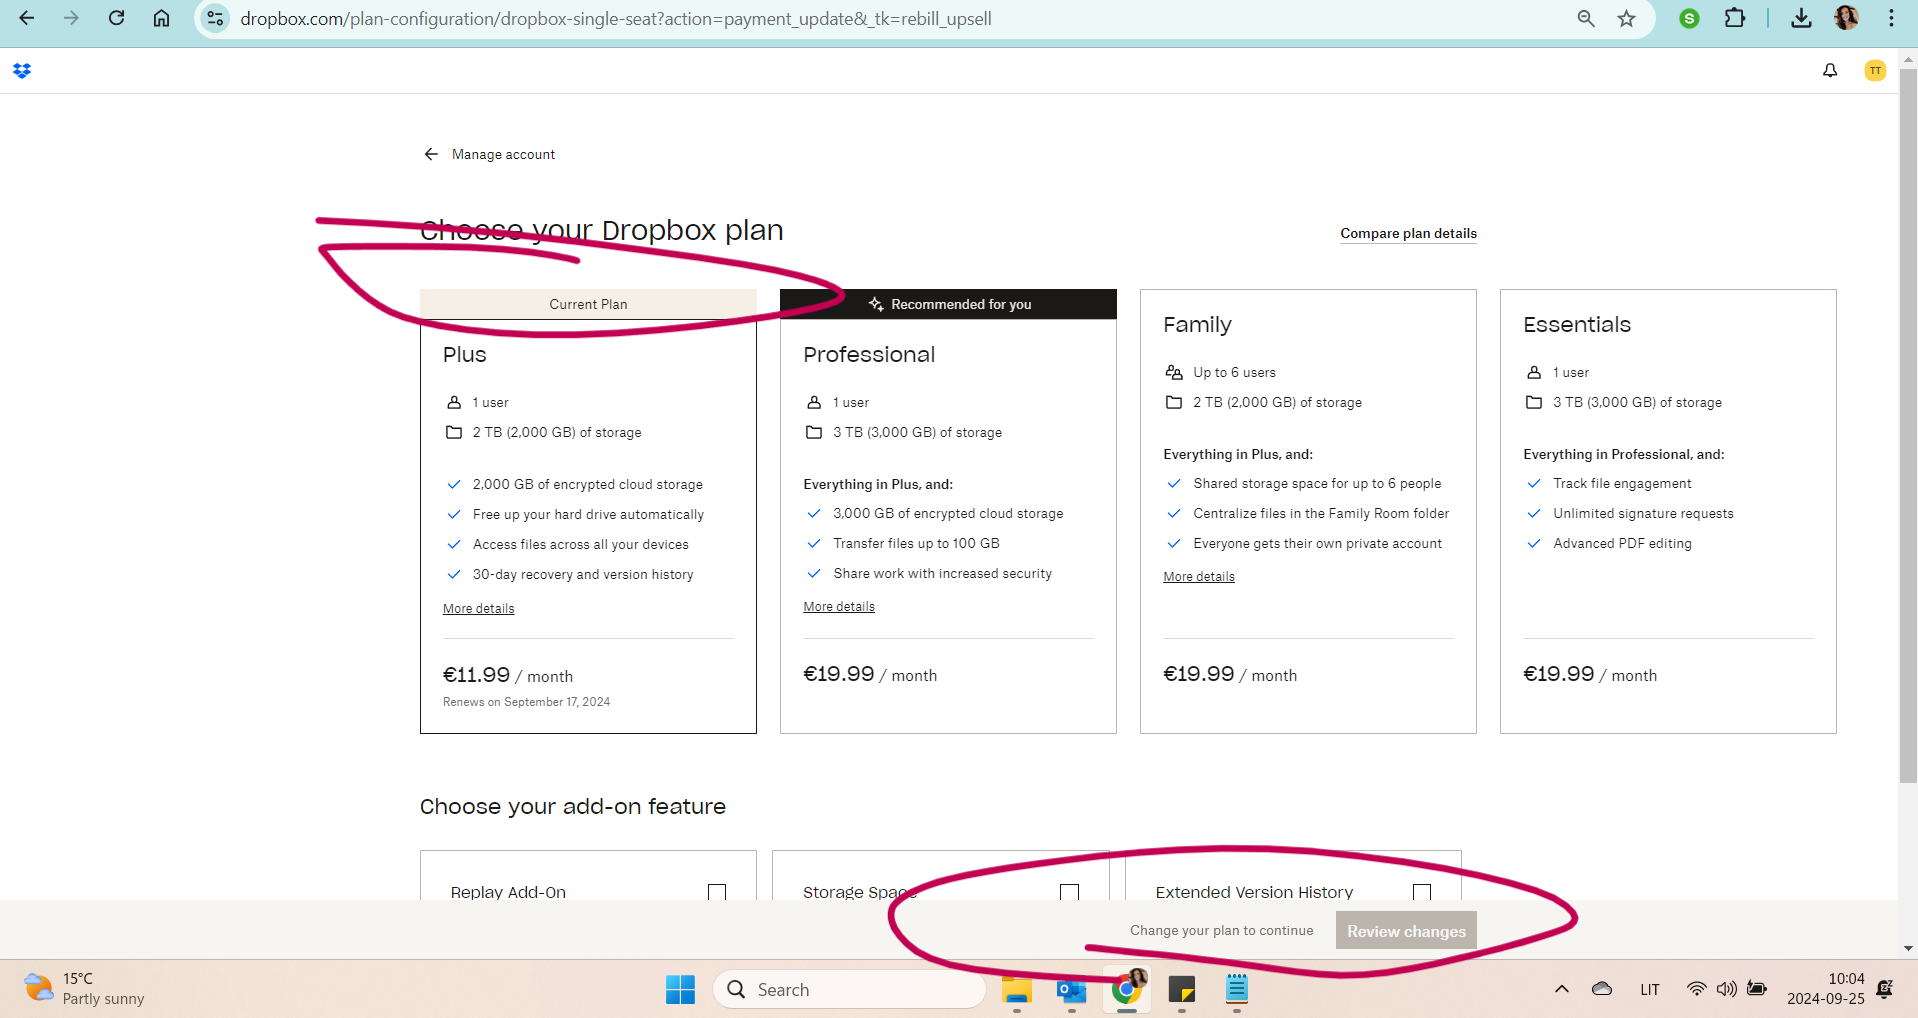Screen dimensions: 1918x1018
Task: Expand More details under the Family plan
Action: pyautogui.click(x=1198, y=577)
